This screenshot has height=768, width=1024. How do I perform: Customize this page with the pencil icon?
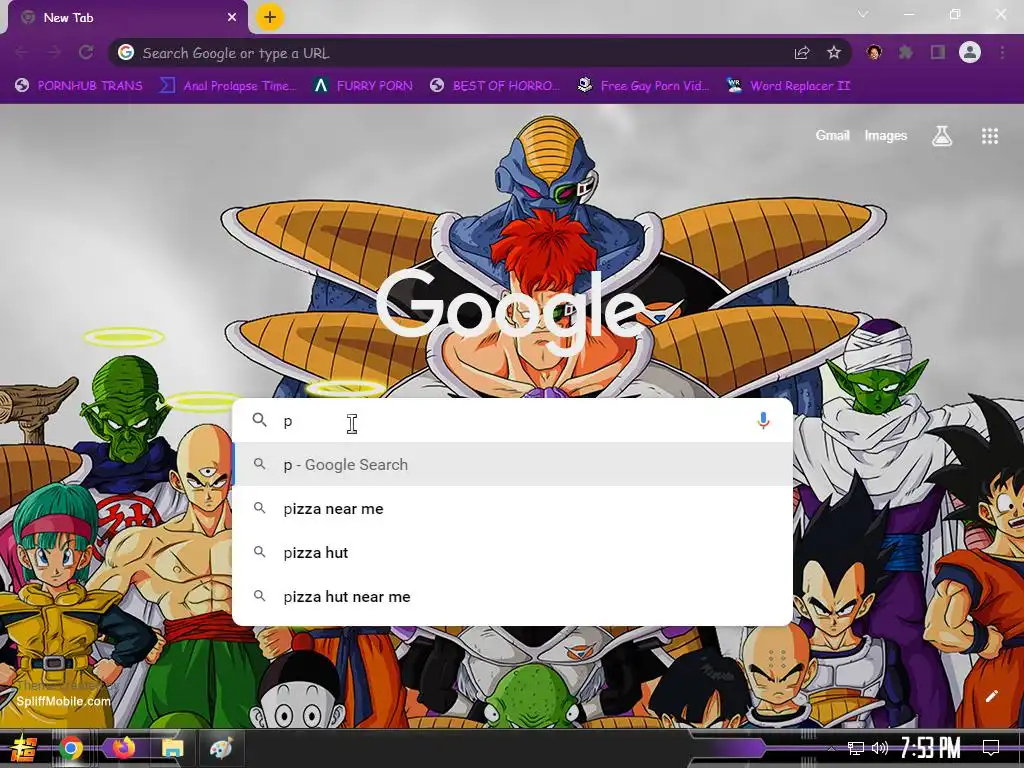point(991,696)
